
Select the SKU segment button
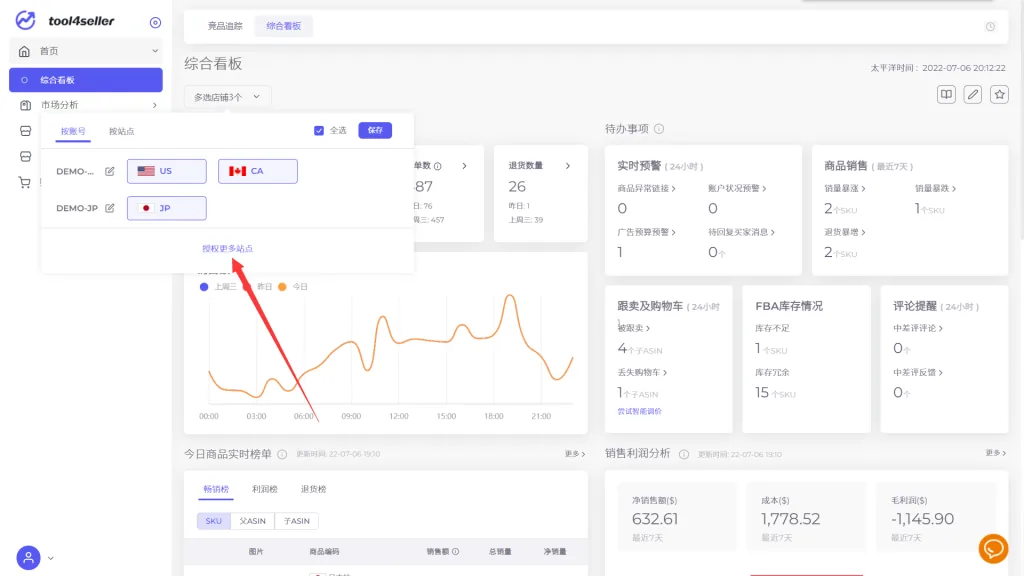point(214,520)
